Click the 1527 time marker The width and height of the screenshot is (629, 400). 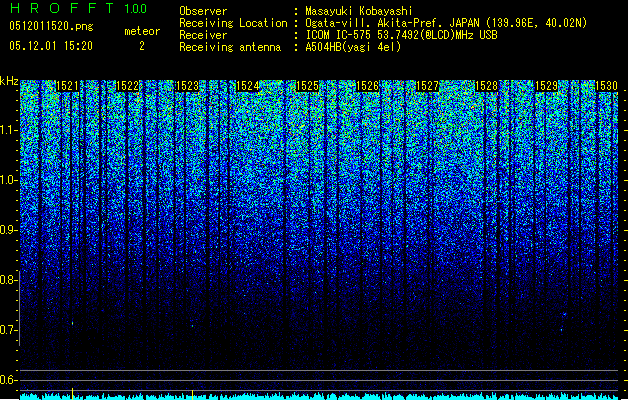(x=427, y=86)
